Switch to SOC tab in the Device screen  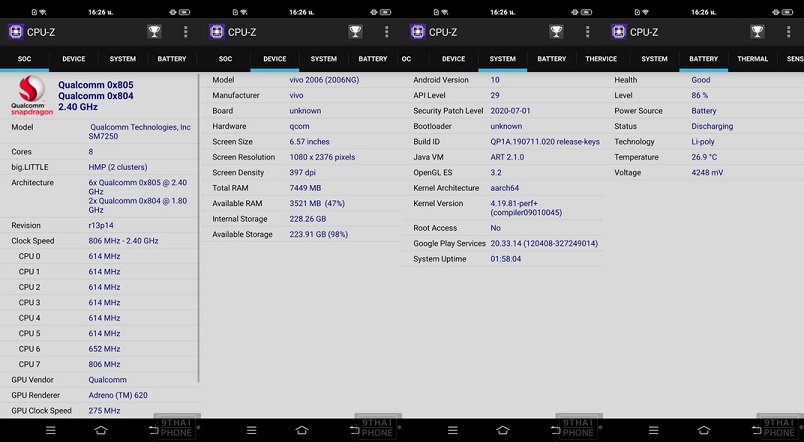pos(226,59)
